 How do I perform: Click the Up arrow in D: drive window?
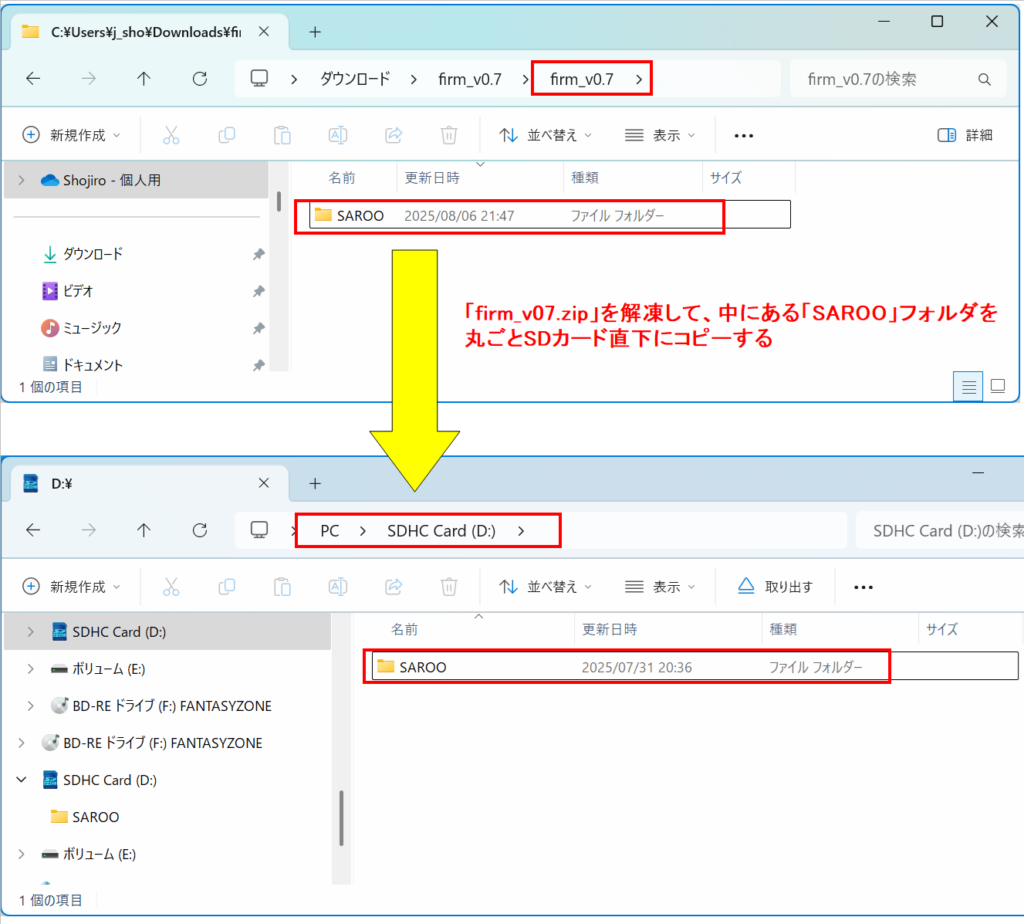click(144, 530)
